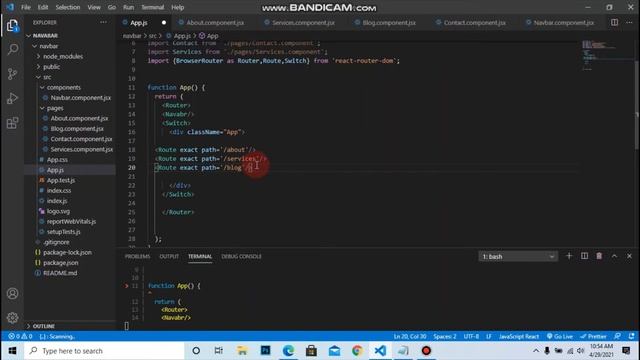Open the File menu
The height and width of the screenshot is (360, 640).
tap(26, 7)
